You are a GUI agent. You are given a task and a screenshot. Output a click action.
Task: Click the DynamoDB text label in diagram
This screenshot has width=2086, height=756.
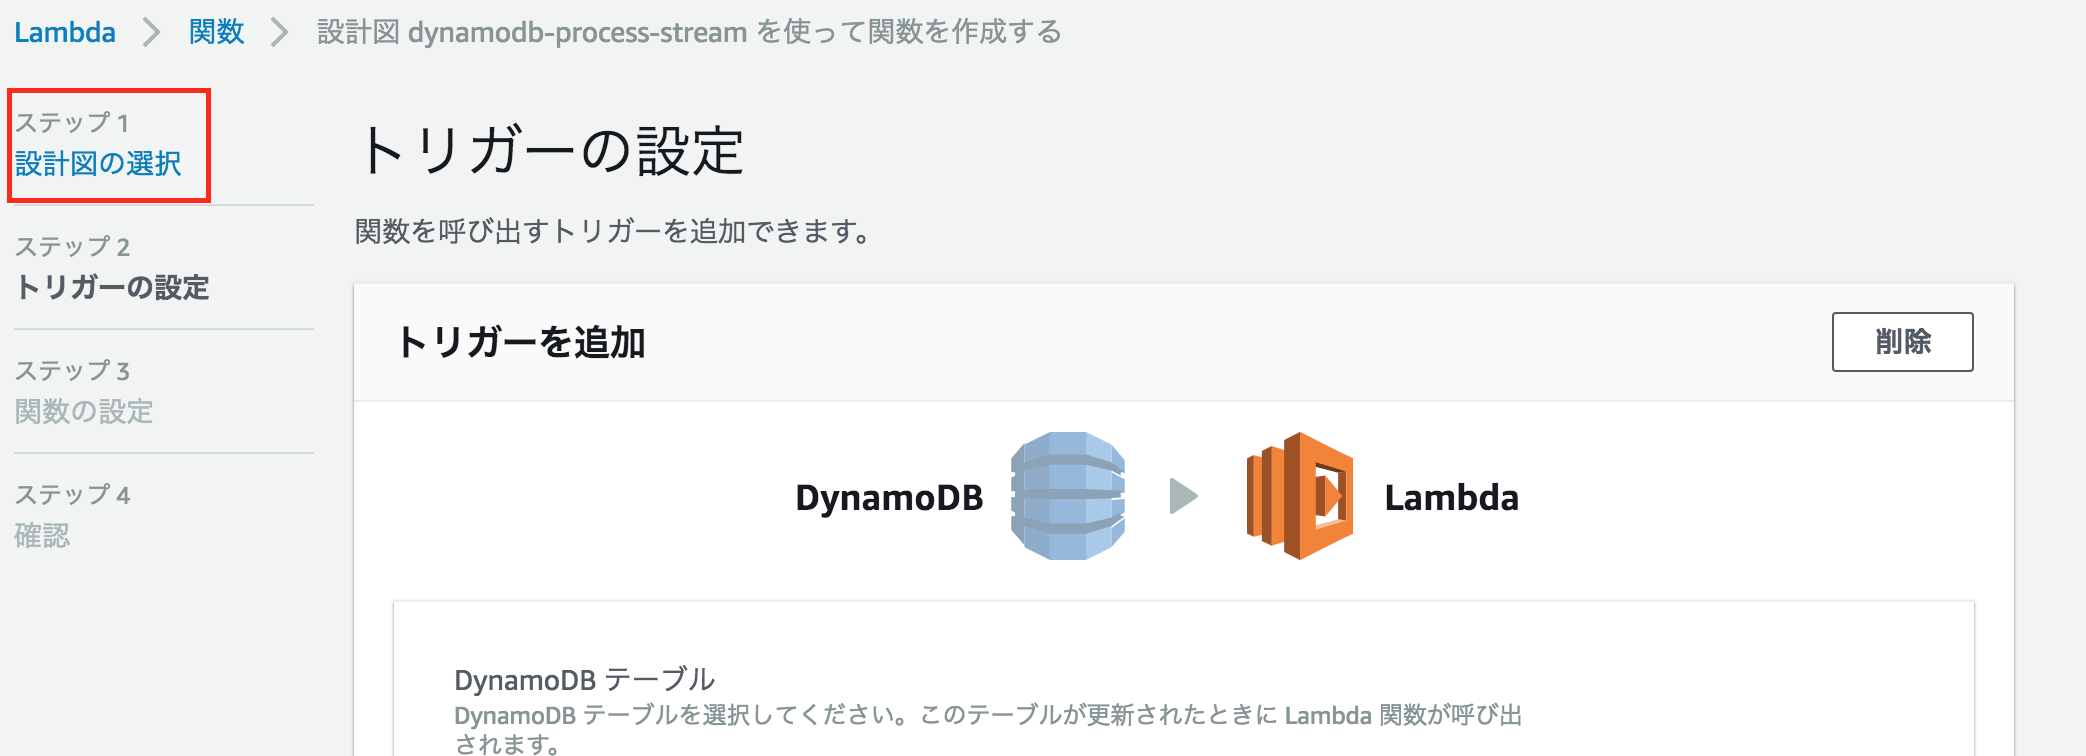coord(889,497)
